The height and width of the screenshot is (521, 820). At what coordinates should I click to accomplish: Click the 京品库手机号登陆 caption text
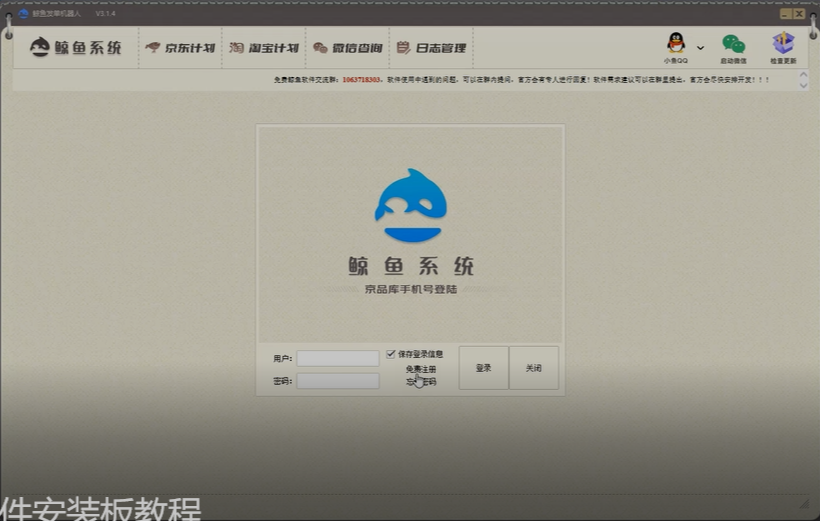411,289
